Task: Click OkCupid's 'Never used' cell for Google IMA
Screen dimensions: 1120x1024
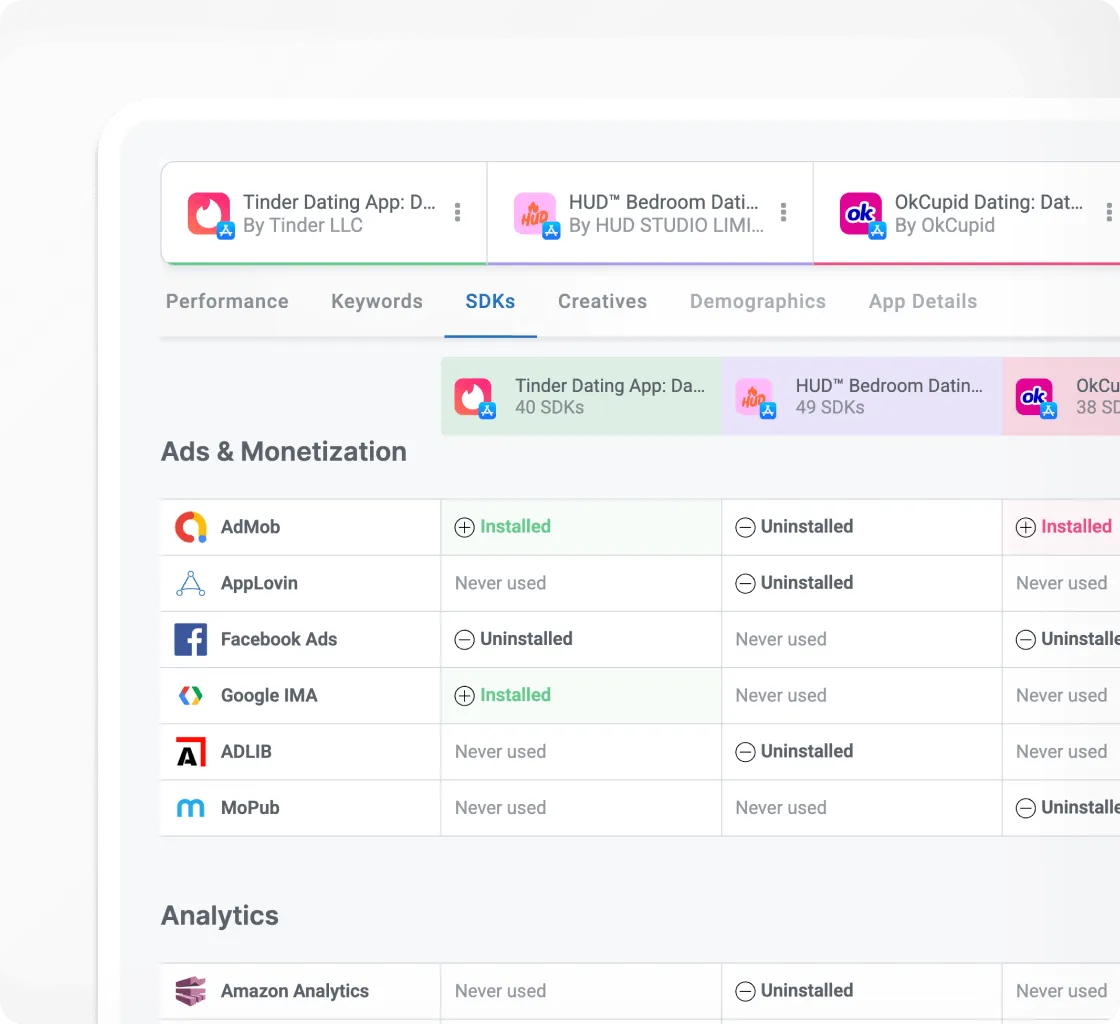Action: [x=1061, y=696]
